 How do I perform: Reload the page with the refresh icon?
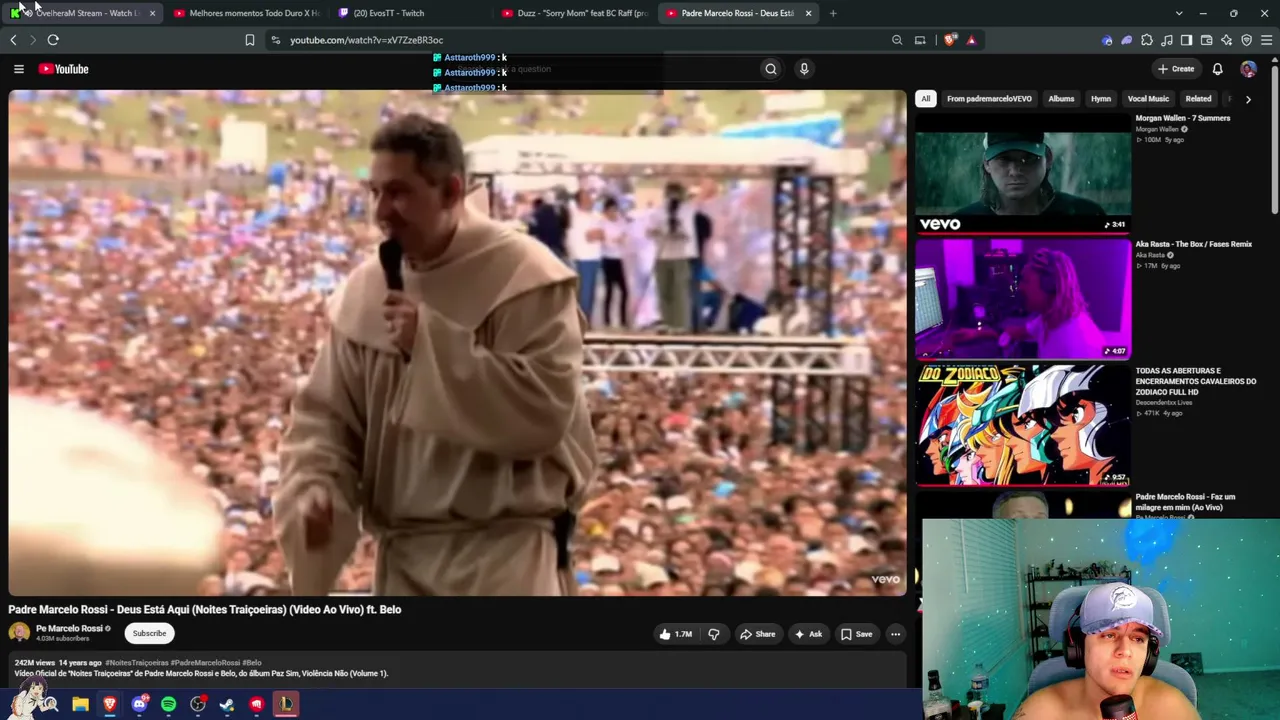click(x=53, y=40)
